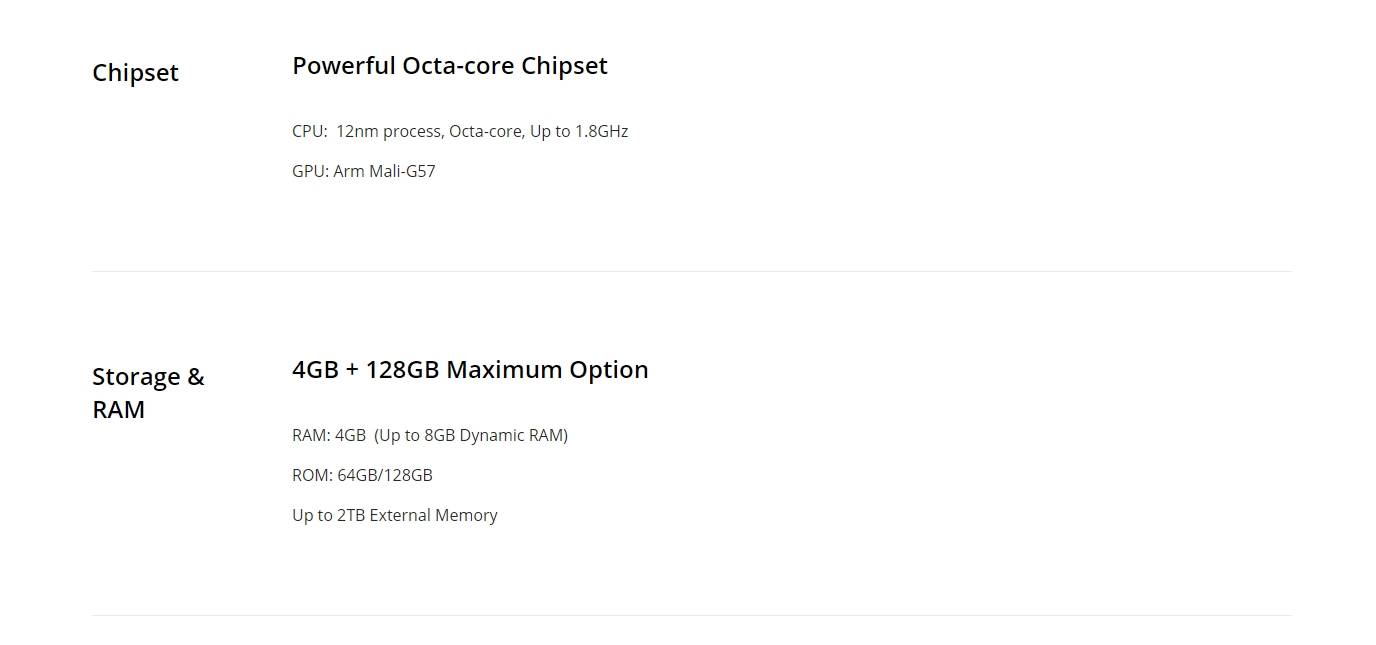Click the 1.8GHz value in the CPU line
This screenshot has width=1376, height=645.
[601, 131]
